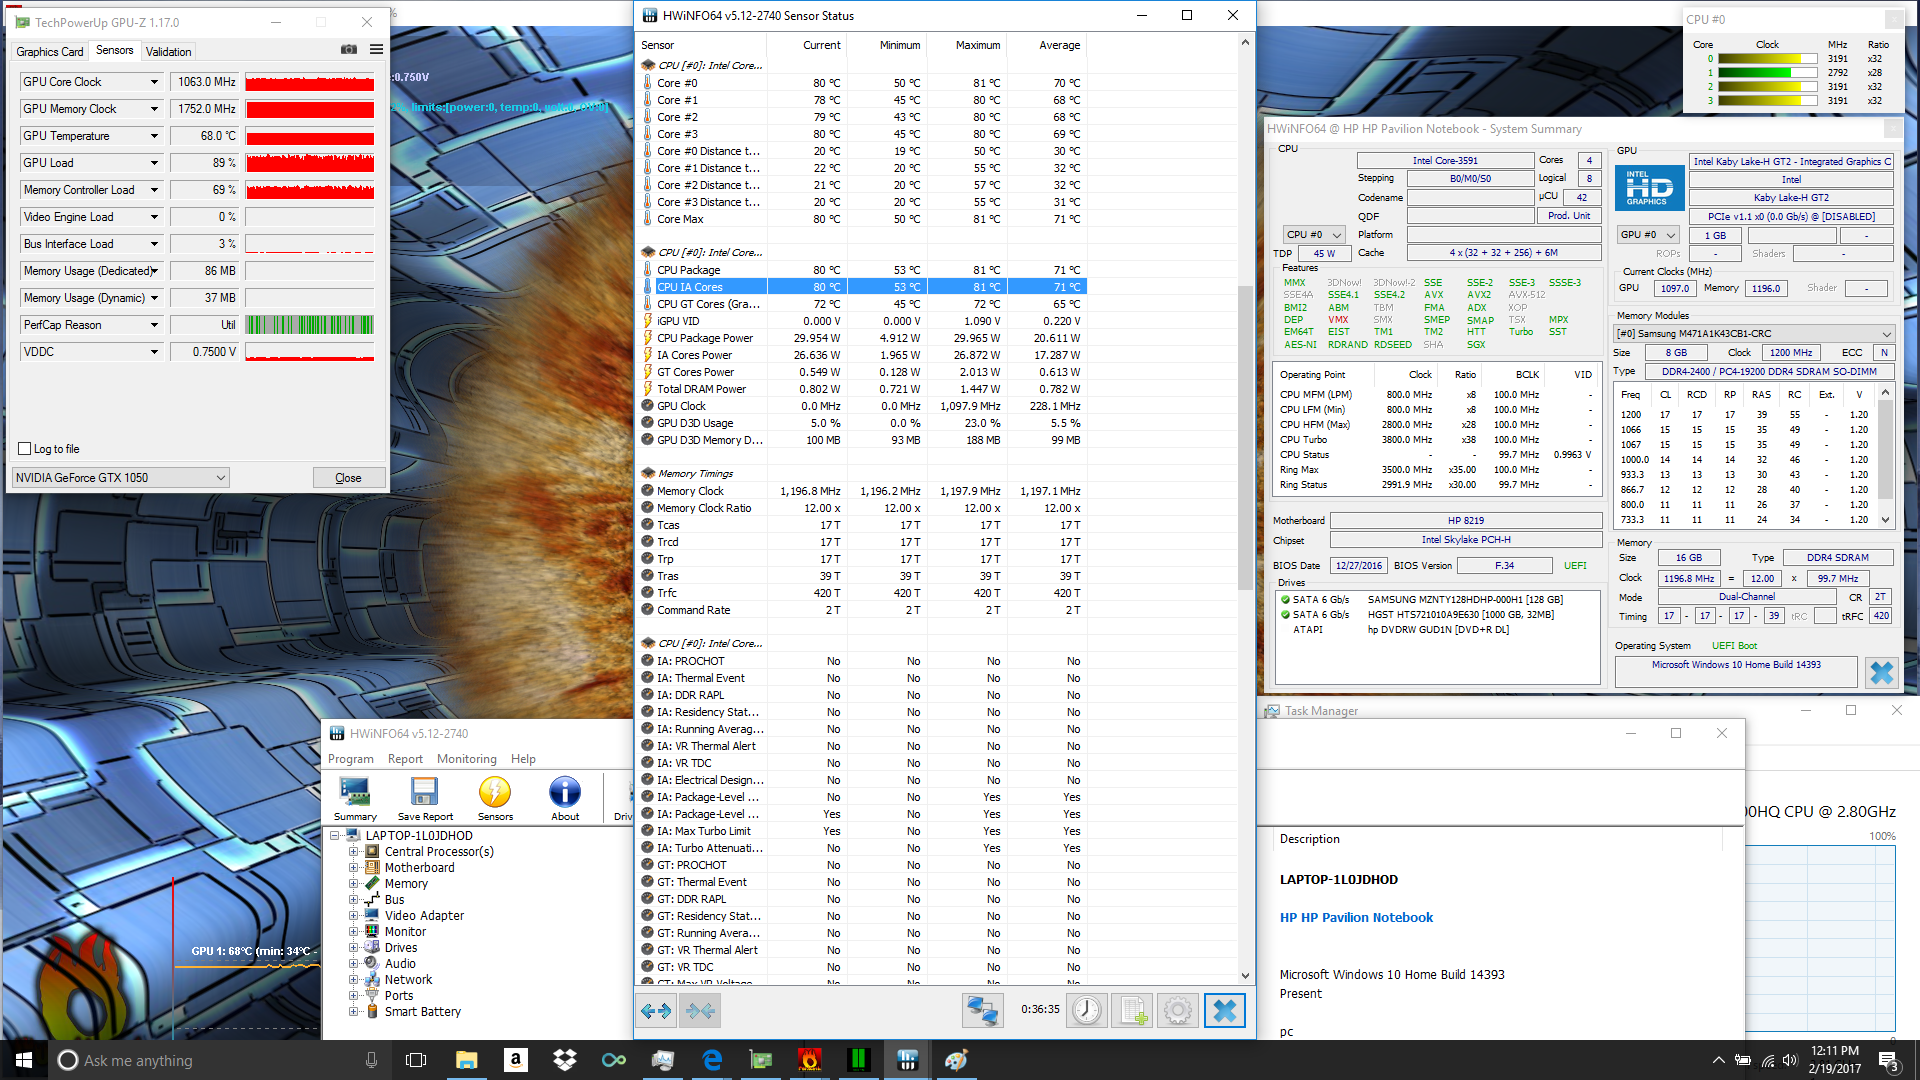Open the CPU #0 selector in System Summary
The width and height of the screenshot is (1920, 1080).
[1314, 235]
